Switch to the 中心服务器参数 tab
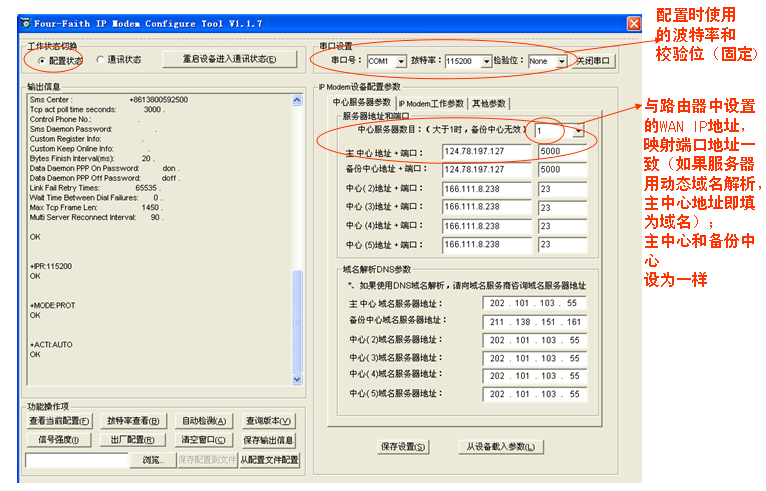The image size is (766, 491). tap(362, 103)
